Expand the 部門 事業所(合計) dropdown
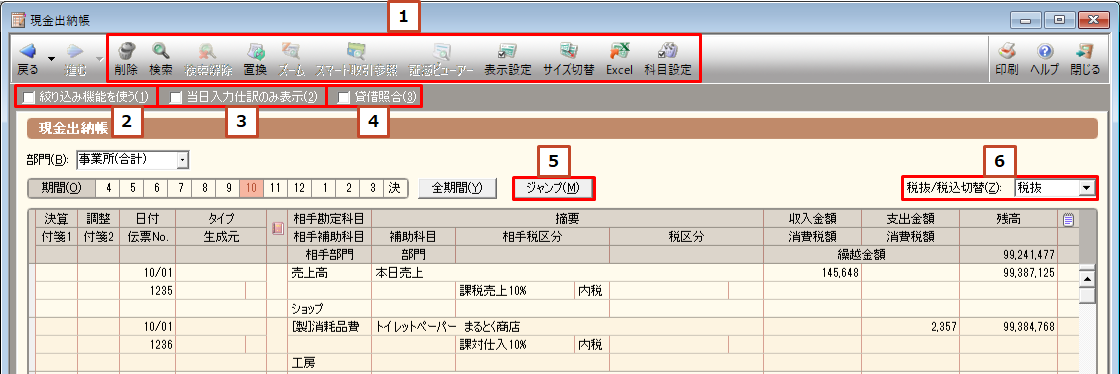The width and height of the screenshot is (1120, 374). coord(183,160)
